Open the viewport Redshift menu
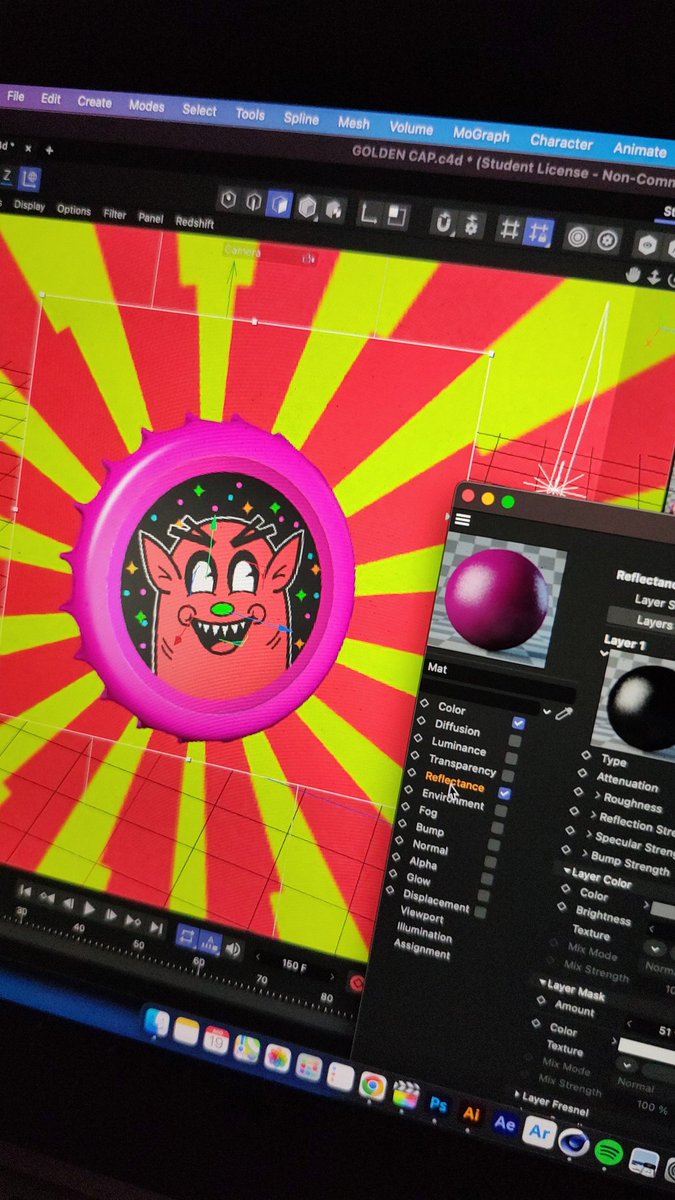Screen dimensions: 675x1200 tap(197, 220)
